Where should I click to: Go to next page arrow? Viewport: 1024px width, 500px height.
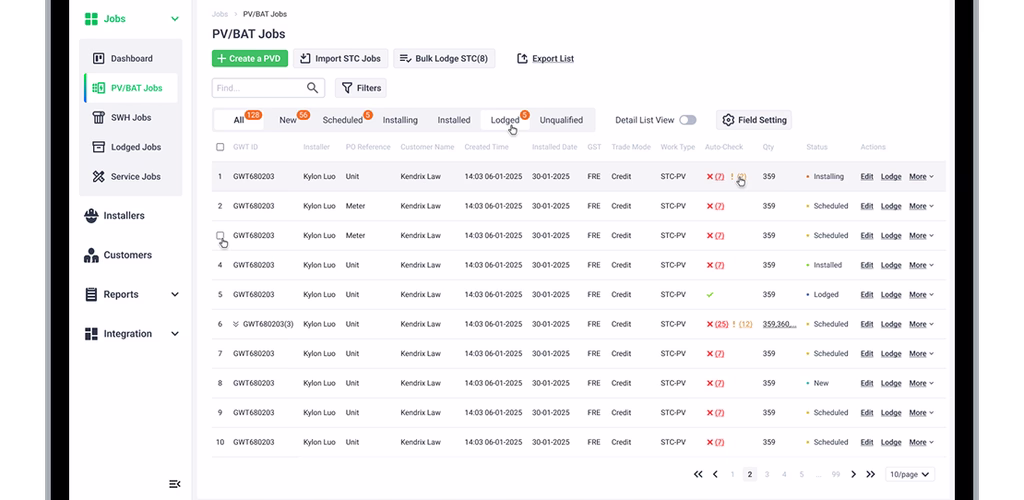[854, 475]
